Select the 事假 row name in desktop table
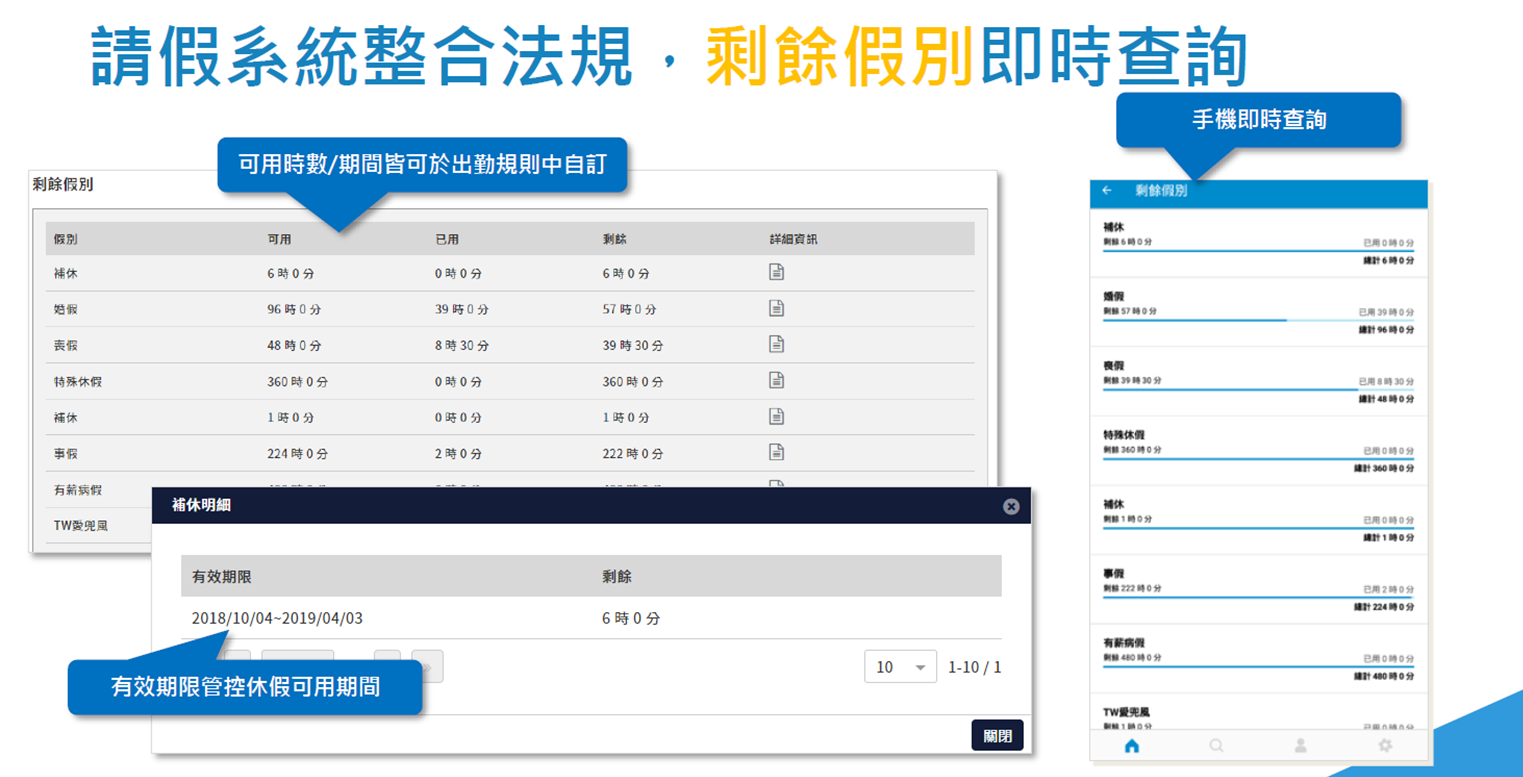 coord(66,453)
